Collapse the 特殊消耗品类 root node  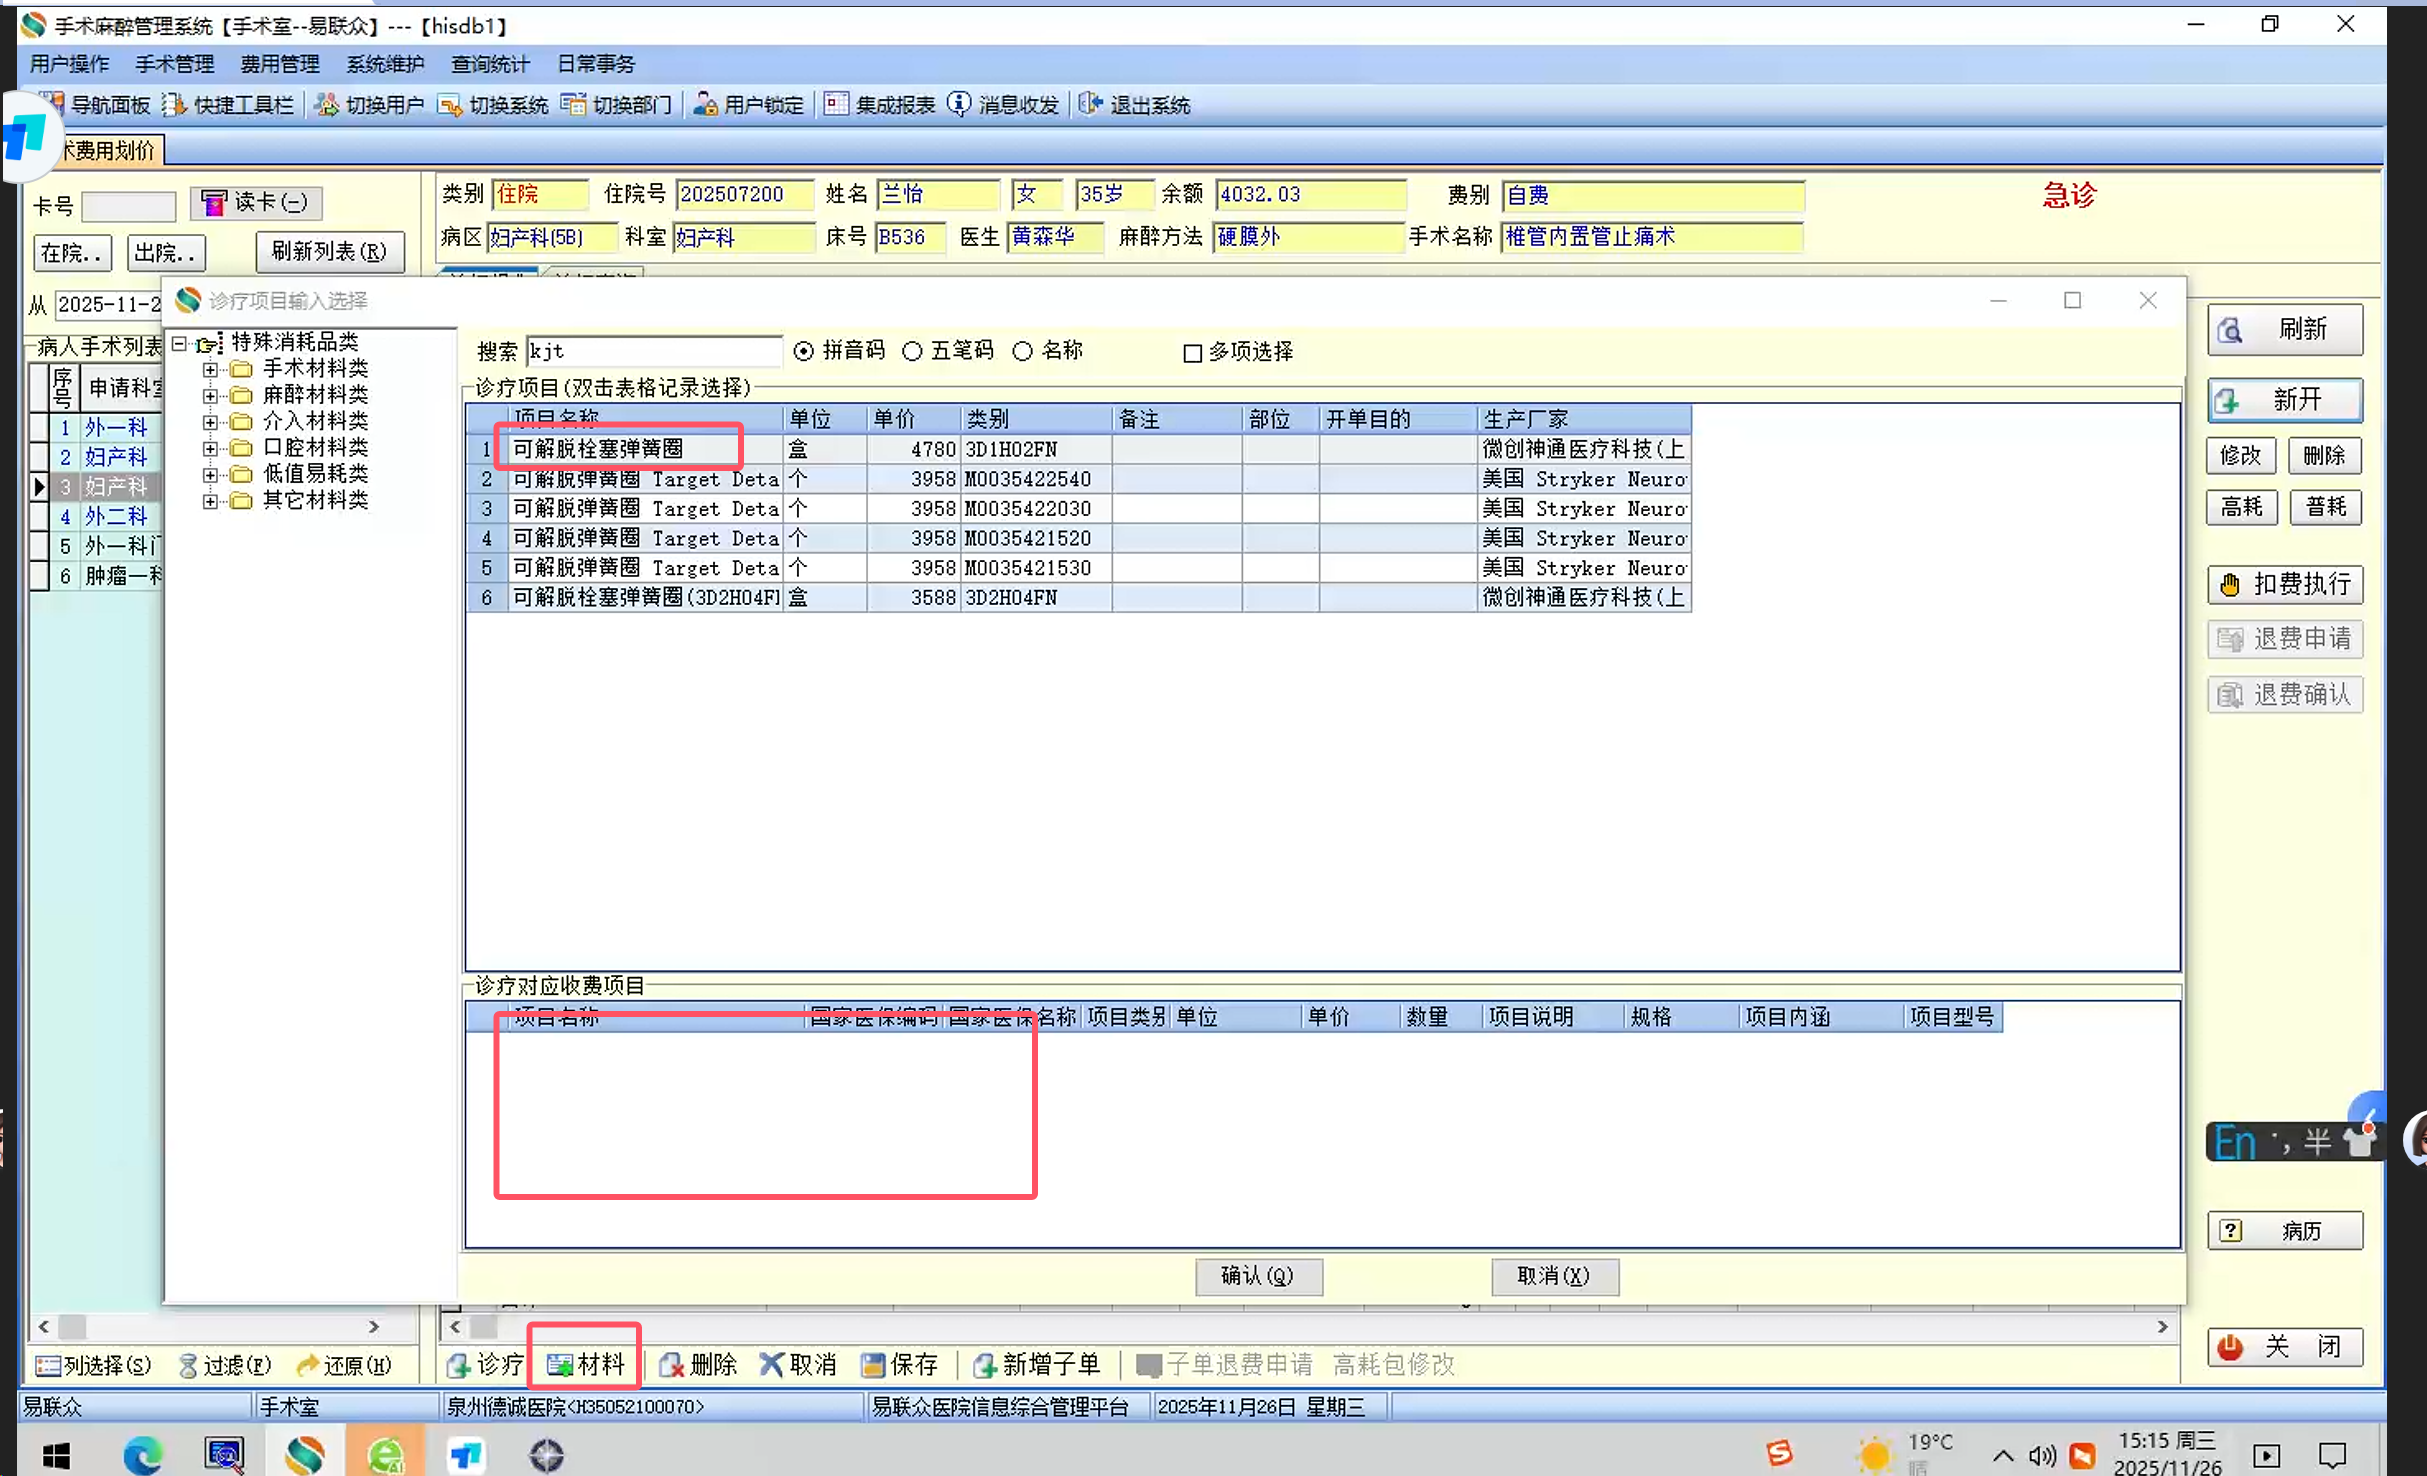click(179, 343)
